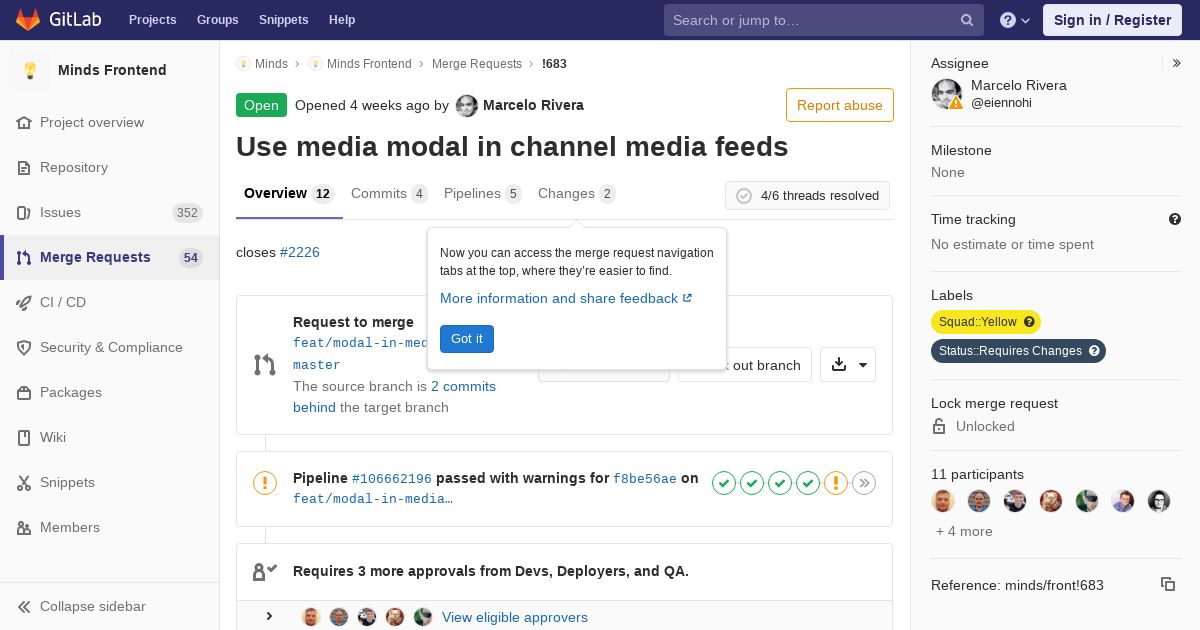
Task: Switch to the Commits tab
Action: click(x=389, y=194)
